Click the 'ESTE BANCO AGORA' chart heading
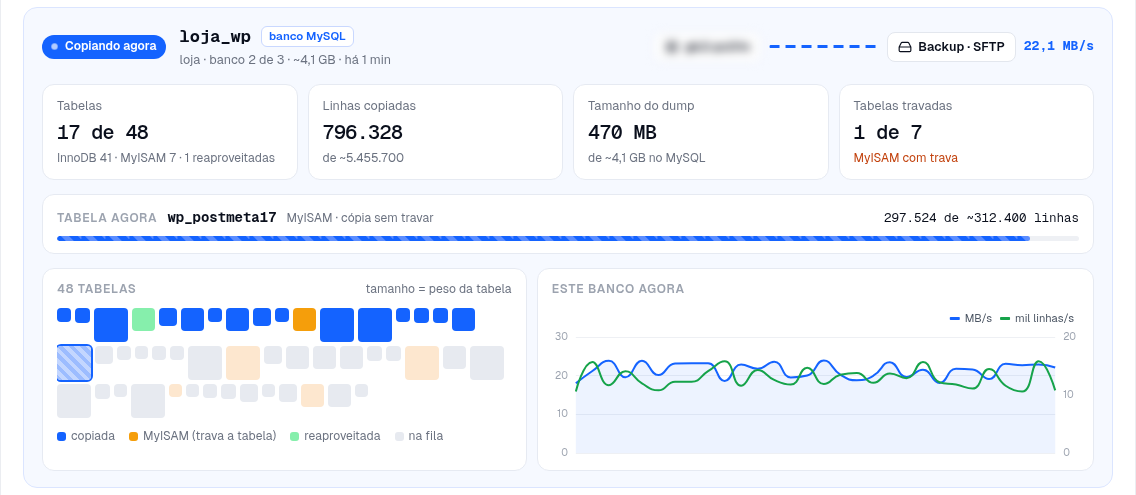 tap(618, 288)
